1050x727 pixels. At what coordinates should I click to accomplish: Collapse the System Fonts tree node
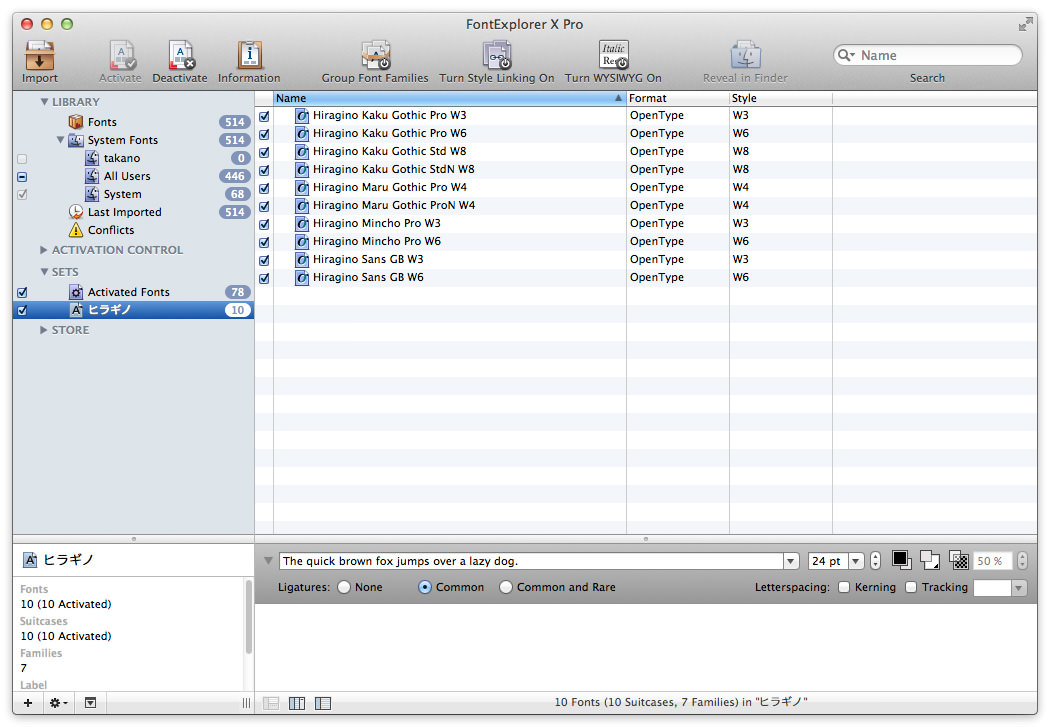click(60, 140)
